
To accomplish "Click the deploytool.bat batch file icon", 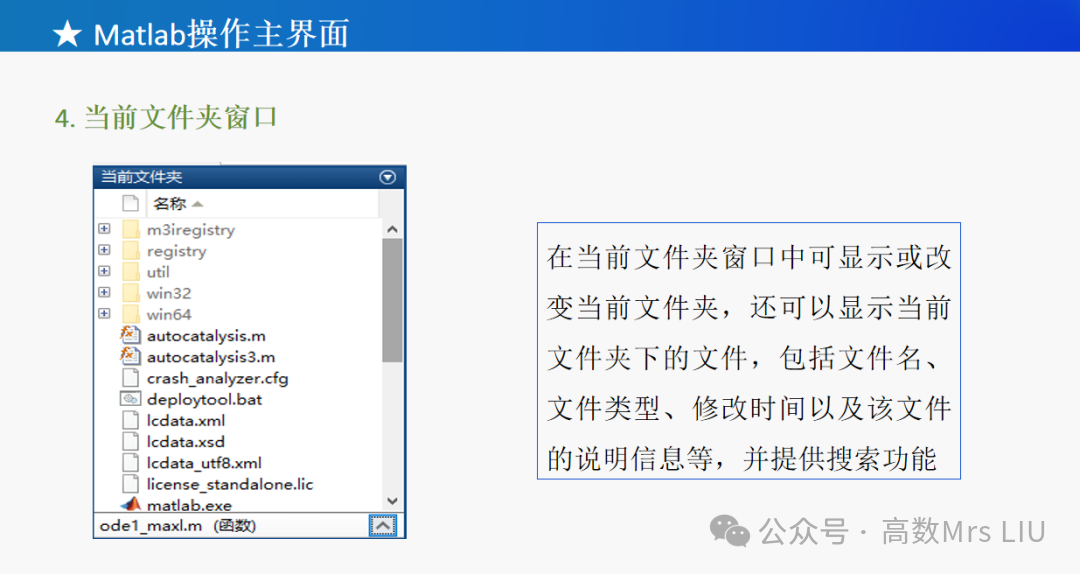I will click(130, 399).
